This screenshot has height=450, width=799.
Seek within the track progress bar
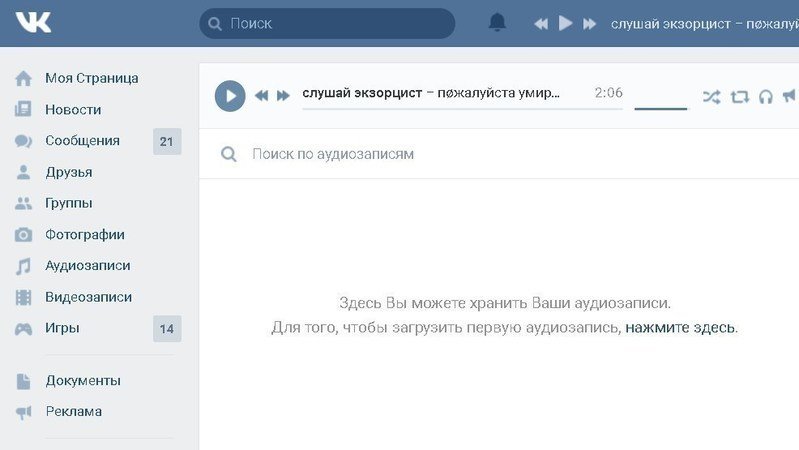462,109
